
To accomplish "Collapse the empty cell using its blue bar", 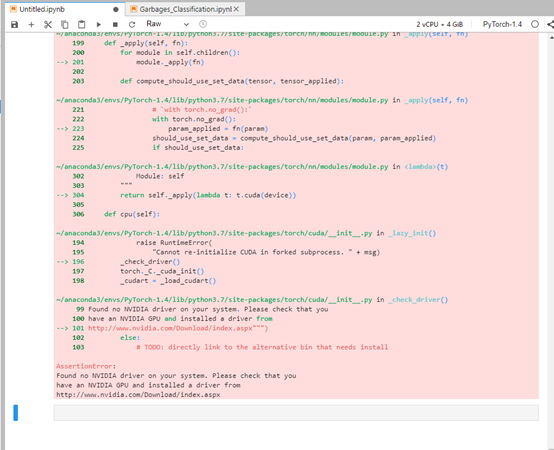I will tap(16, 413).
